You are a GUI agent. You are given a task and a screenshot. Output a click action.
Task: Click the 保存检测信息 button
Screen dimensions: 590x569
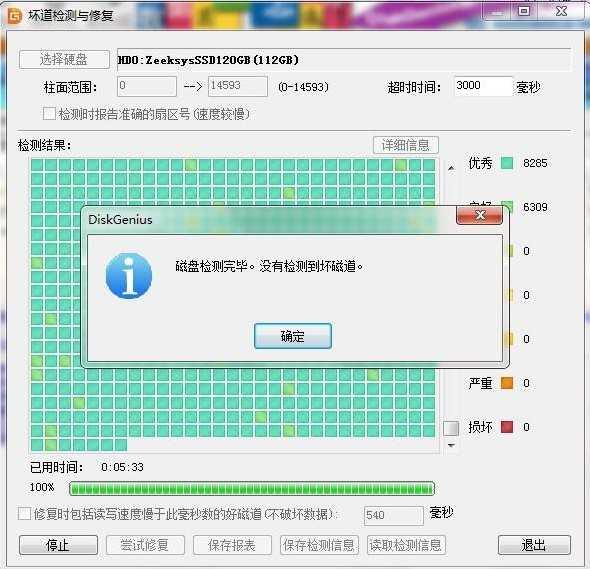(x=319, y=545)
